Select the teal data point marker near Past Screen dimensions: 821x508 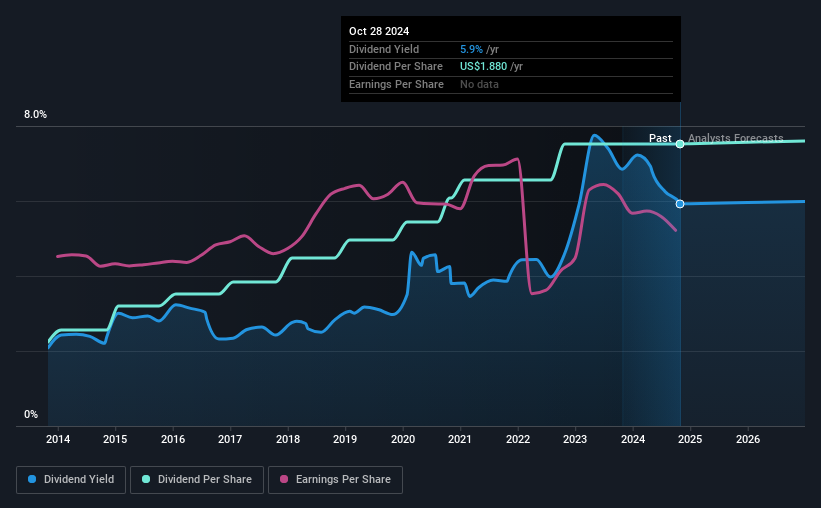coord(680,144)
